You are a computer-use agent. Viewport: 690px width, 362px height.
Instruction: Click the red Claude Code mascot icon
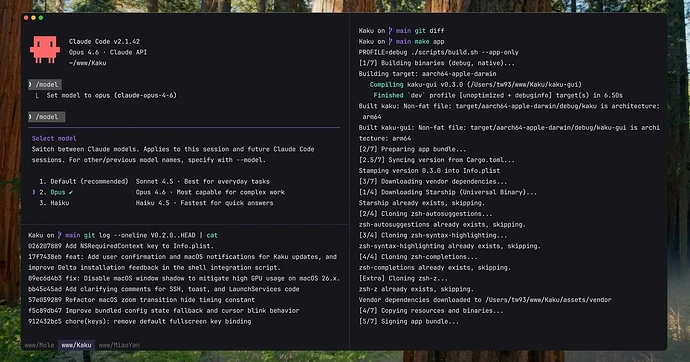click(x=45, y=50)
